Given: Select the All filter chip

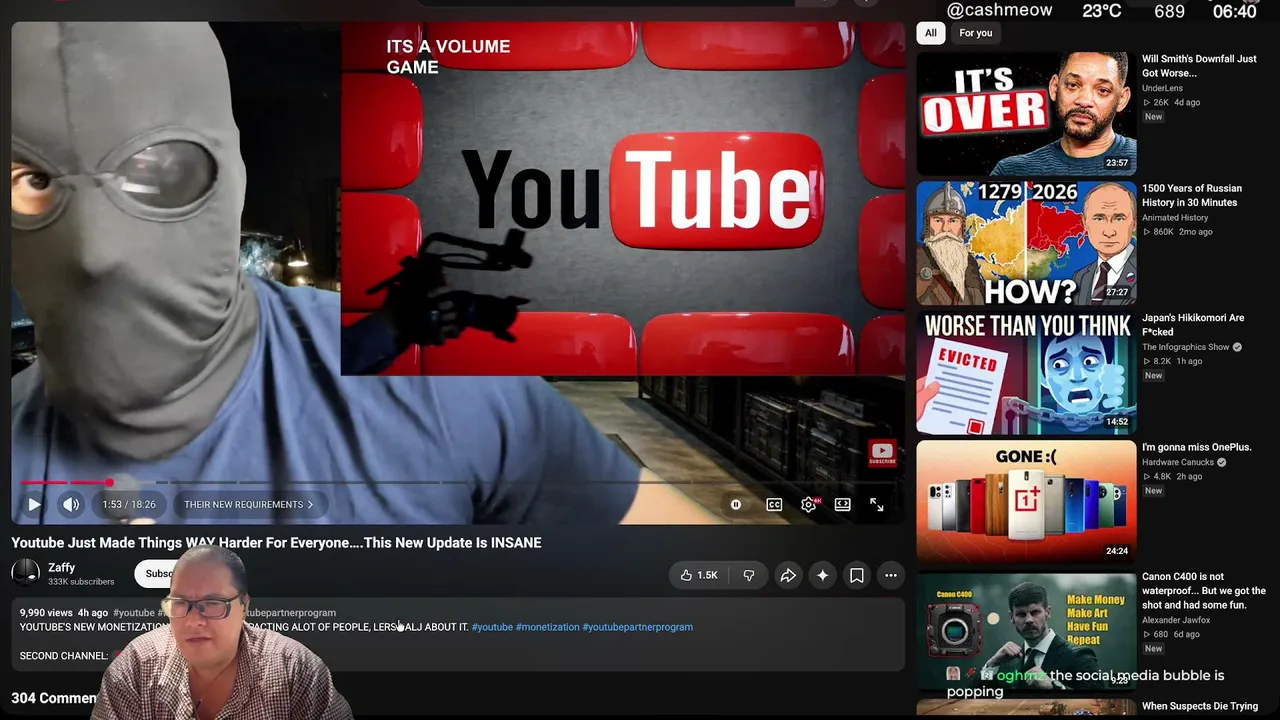Looking at the screenshot, I should point(931,33).
